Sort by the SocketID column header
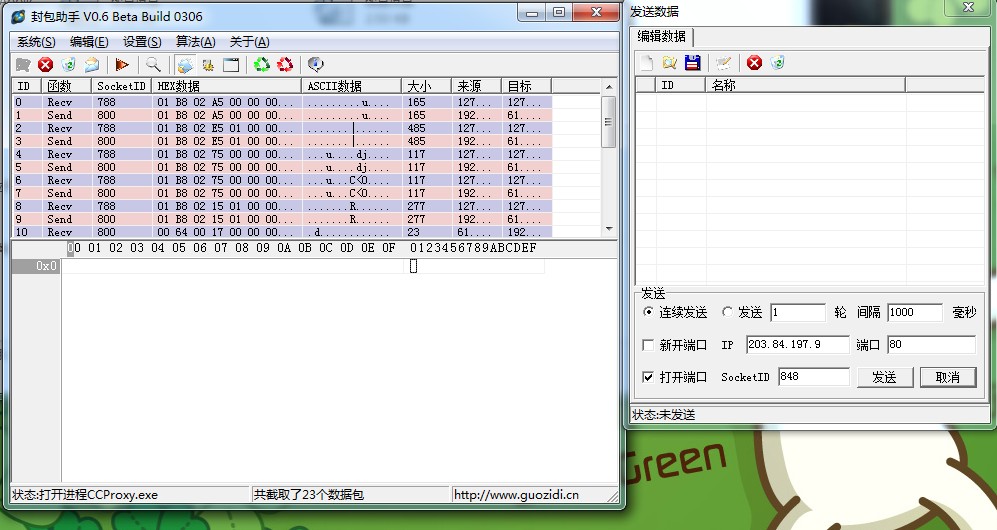The width and height of the screenshot is (997, 530). point(122,86)
